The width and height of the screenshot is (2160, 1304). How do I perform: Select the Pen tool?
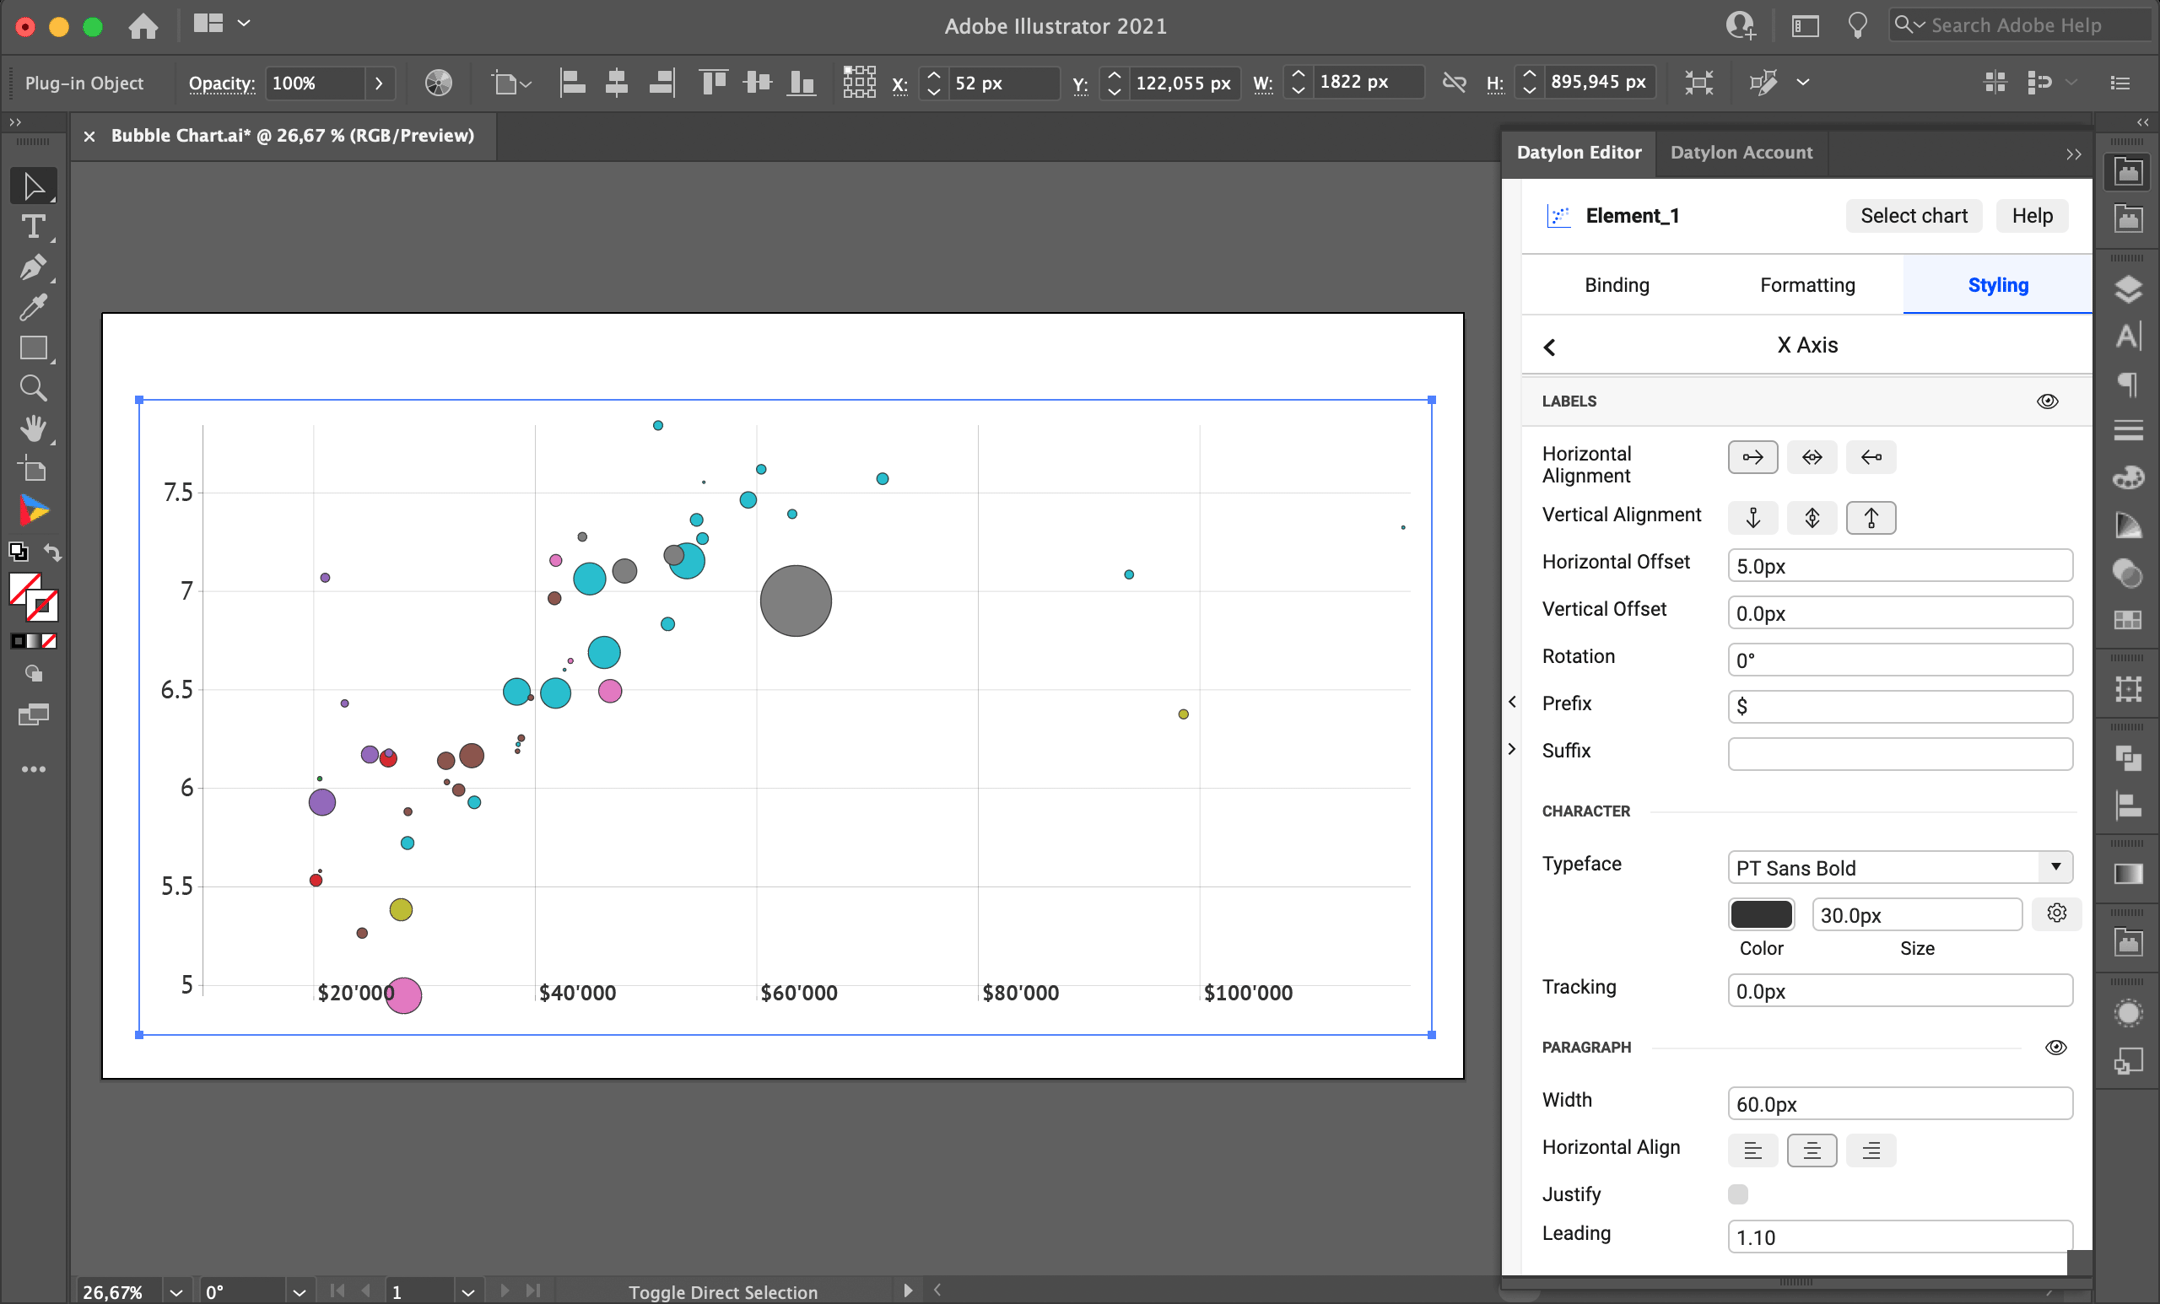point(33,267)
